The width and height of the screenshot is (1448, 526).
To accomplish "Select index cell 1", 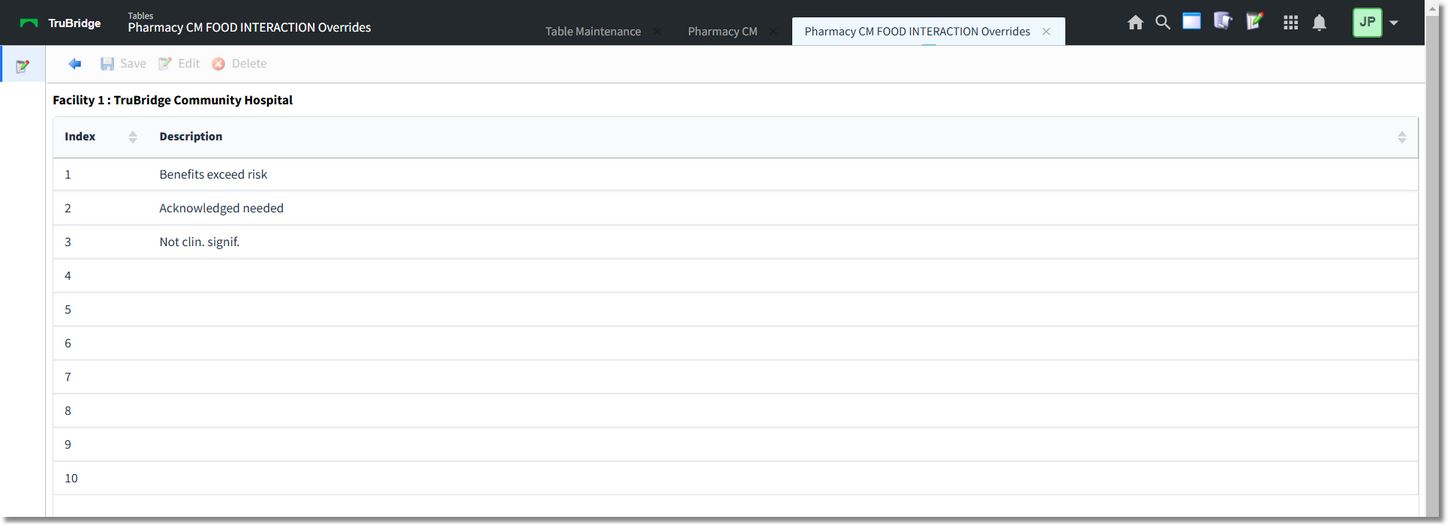I will 68,175.
